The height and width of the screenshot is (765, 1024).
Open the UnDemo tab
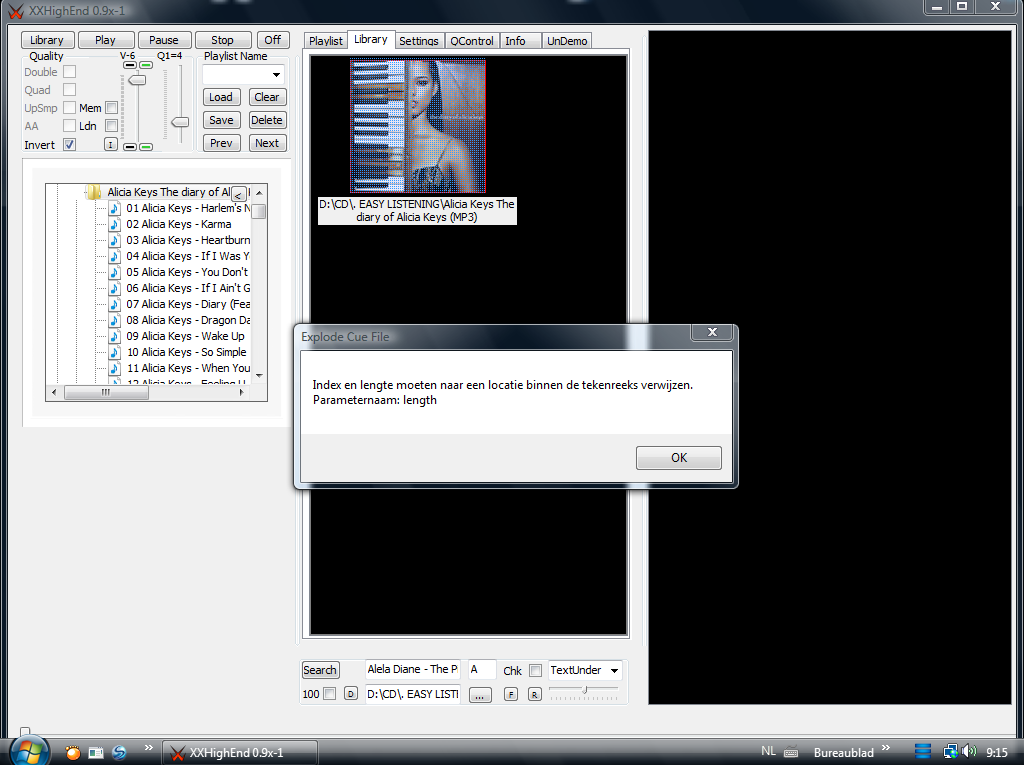coord(567,41)
